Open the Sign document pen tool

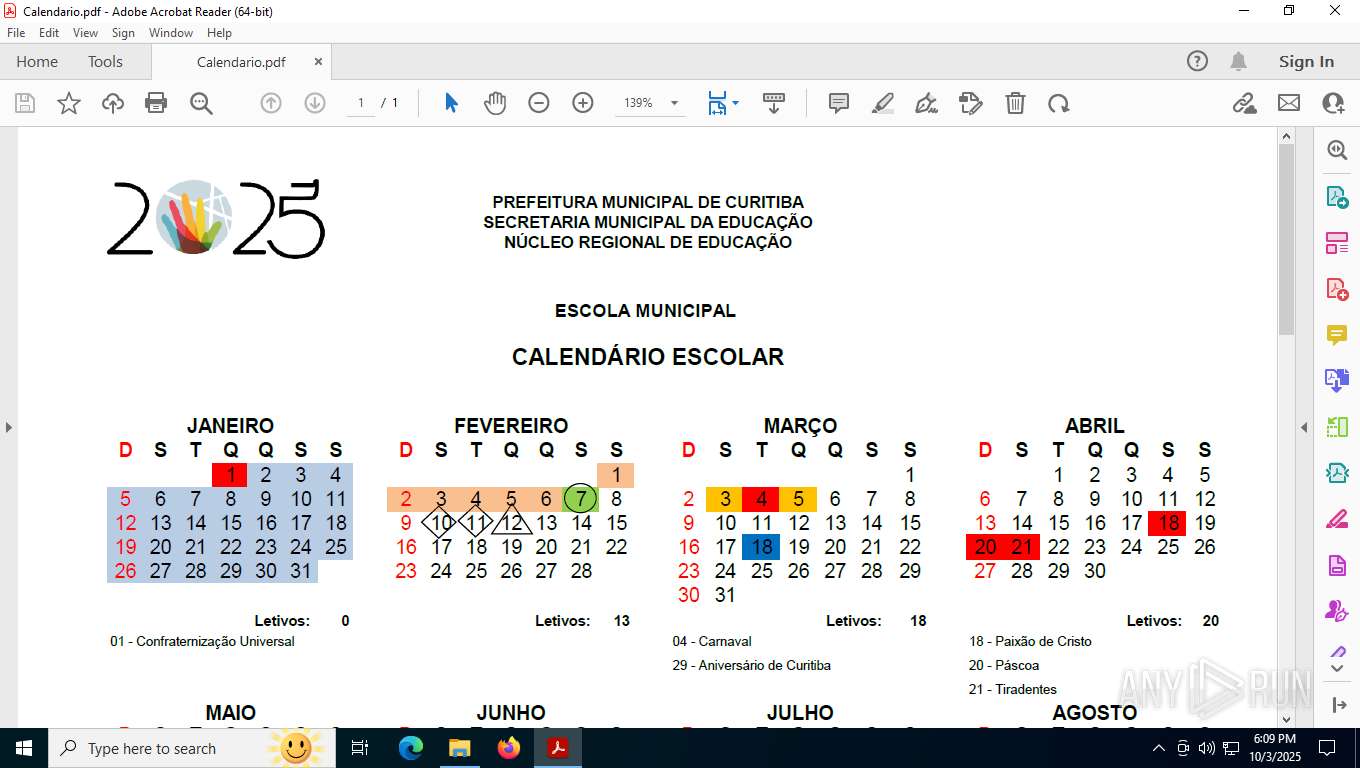click(x=926, y=103)
